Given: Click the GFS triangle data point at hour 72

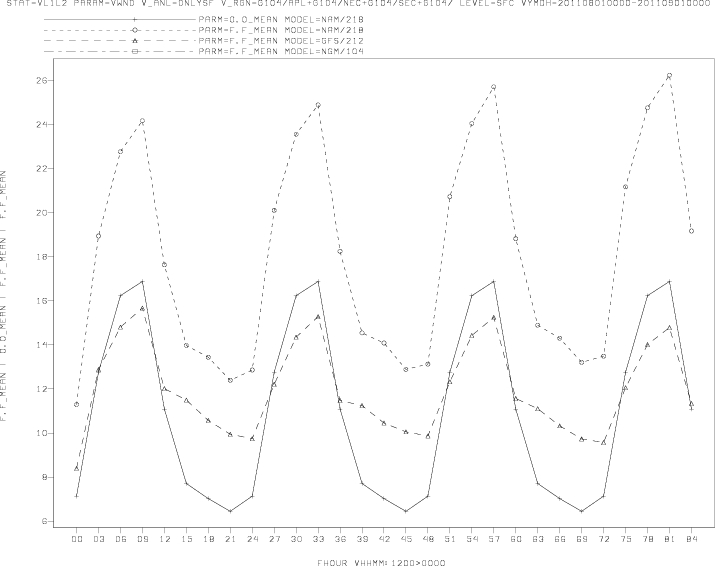Looking at the screenshot, I should (x=603, y=442).
